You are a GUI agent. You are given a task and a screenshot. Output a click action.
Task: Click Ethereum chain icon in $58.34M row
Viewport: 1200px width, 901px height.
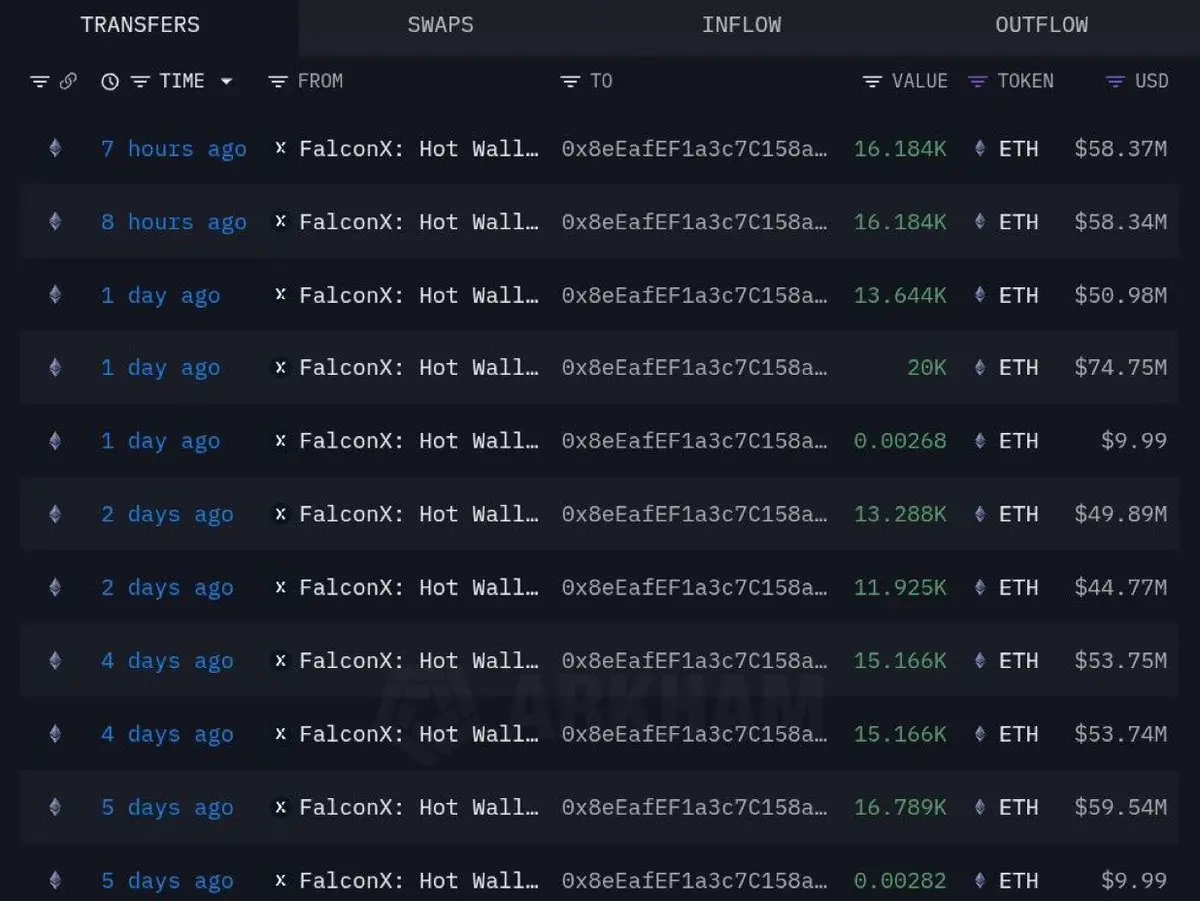pos(55,222)
